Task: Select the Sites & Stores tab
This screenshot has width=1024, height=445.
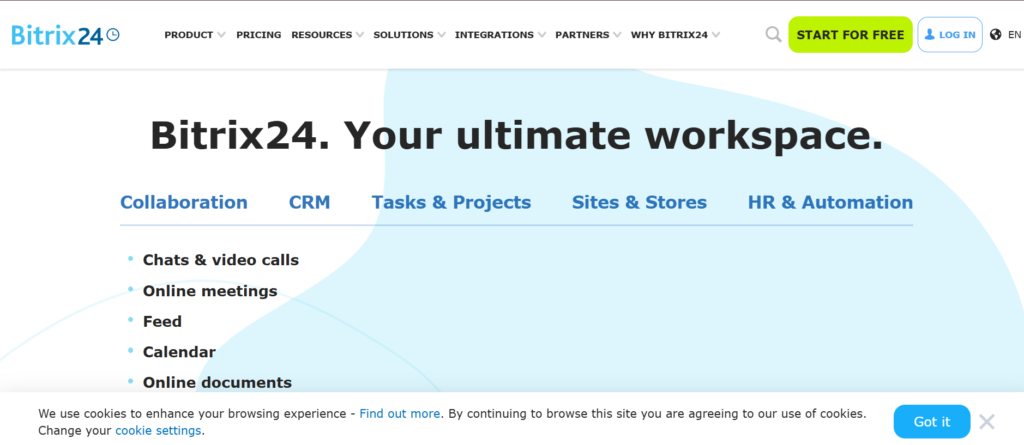Action: [639, 203]
